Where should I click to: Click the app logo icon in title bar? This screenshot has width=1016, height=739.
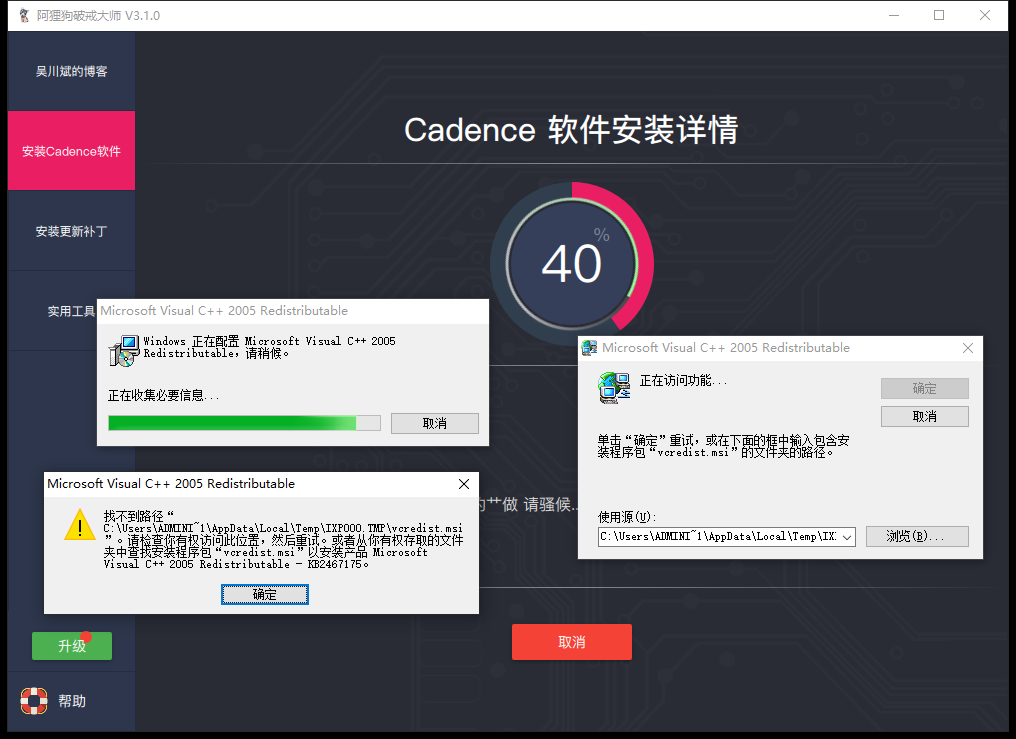pos(23,15)
